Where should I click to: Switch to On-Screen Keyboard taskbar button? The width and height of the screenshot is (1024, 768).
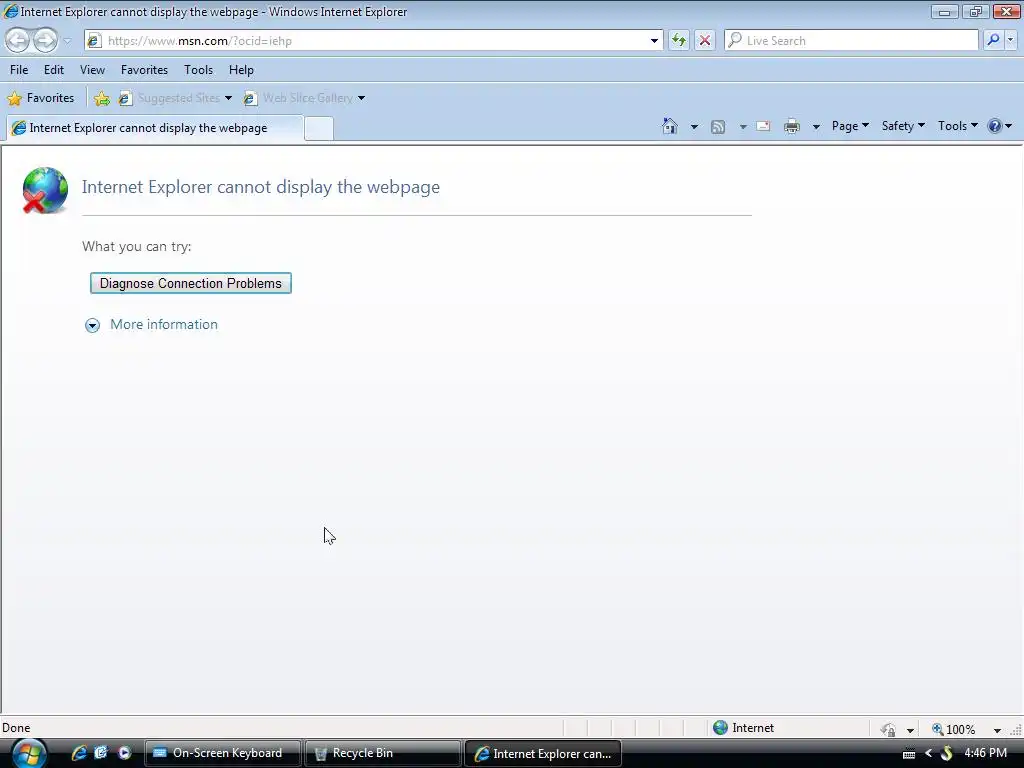tap(222, 753)
